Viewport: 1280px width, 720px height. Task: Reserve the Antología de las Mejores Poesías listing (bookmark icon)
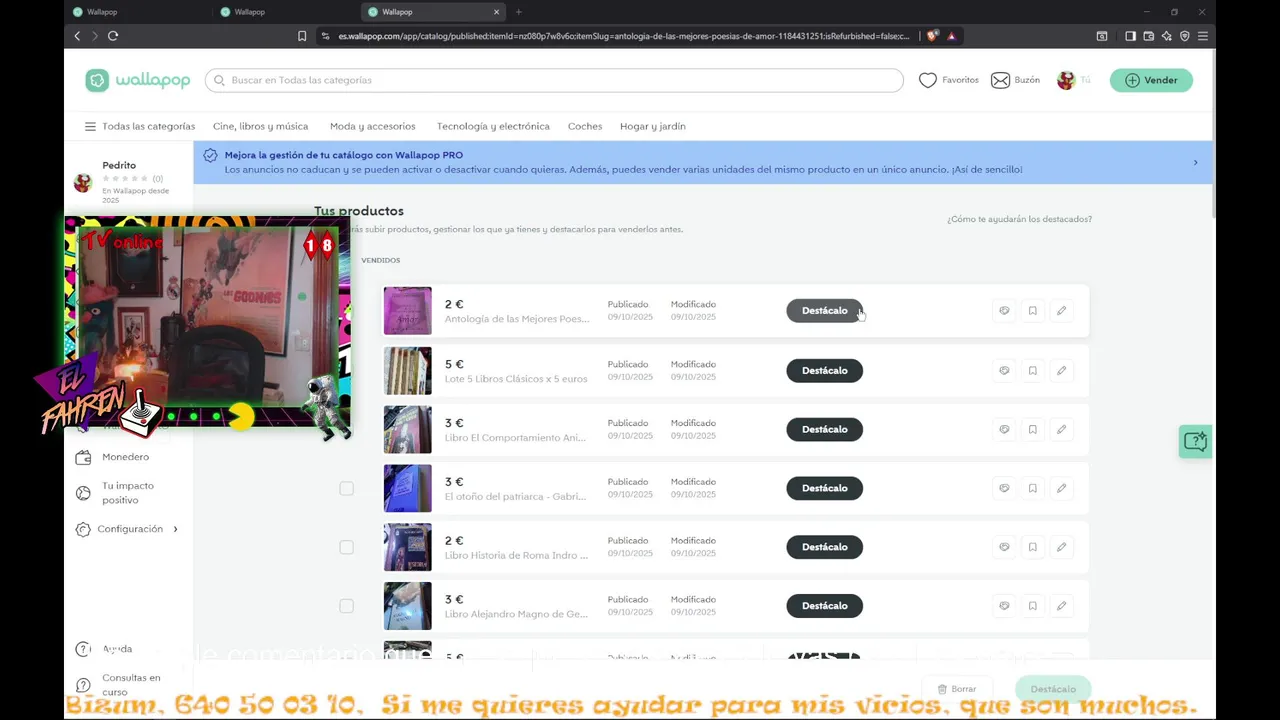[x=1033, y=311]
